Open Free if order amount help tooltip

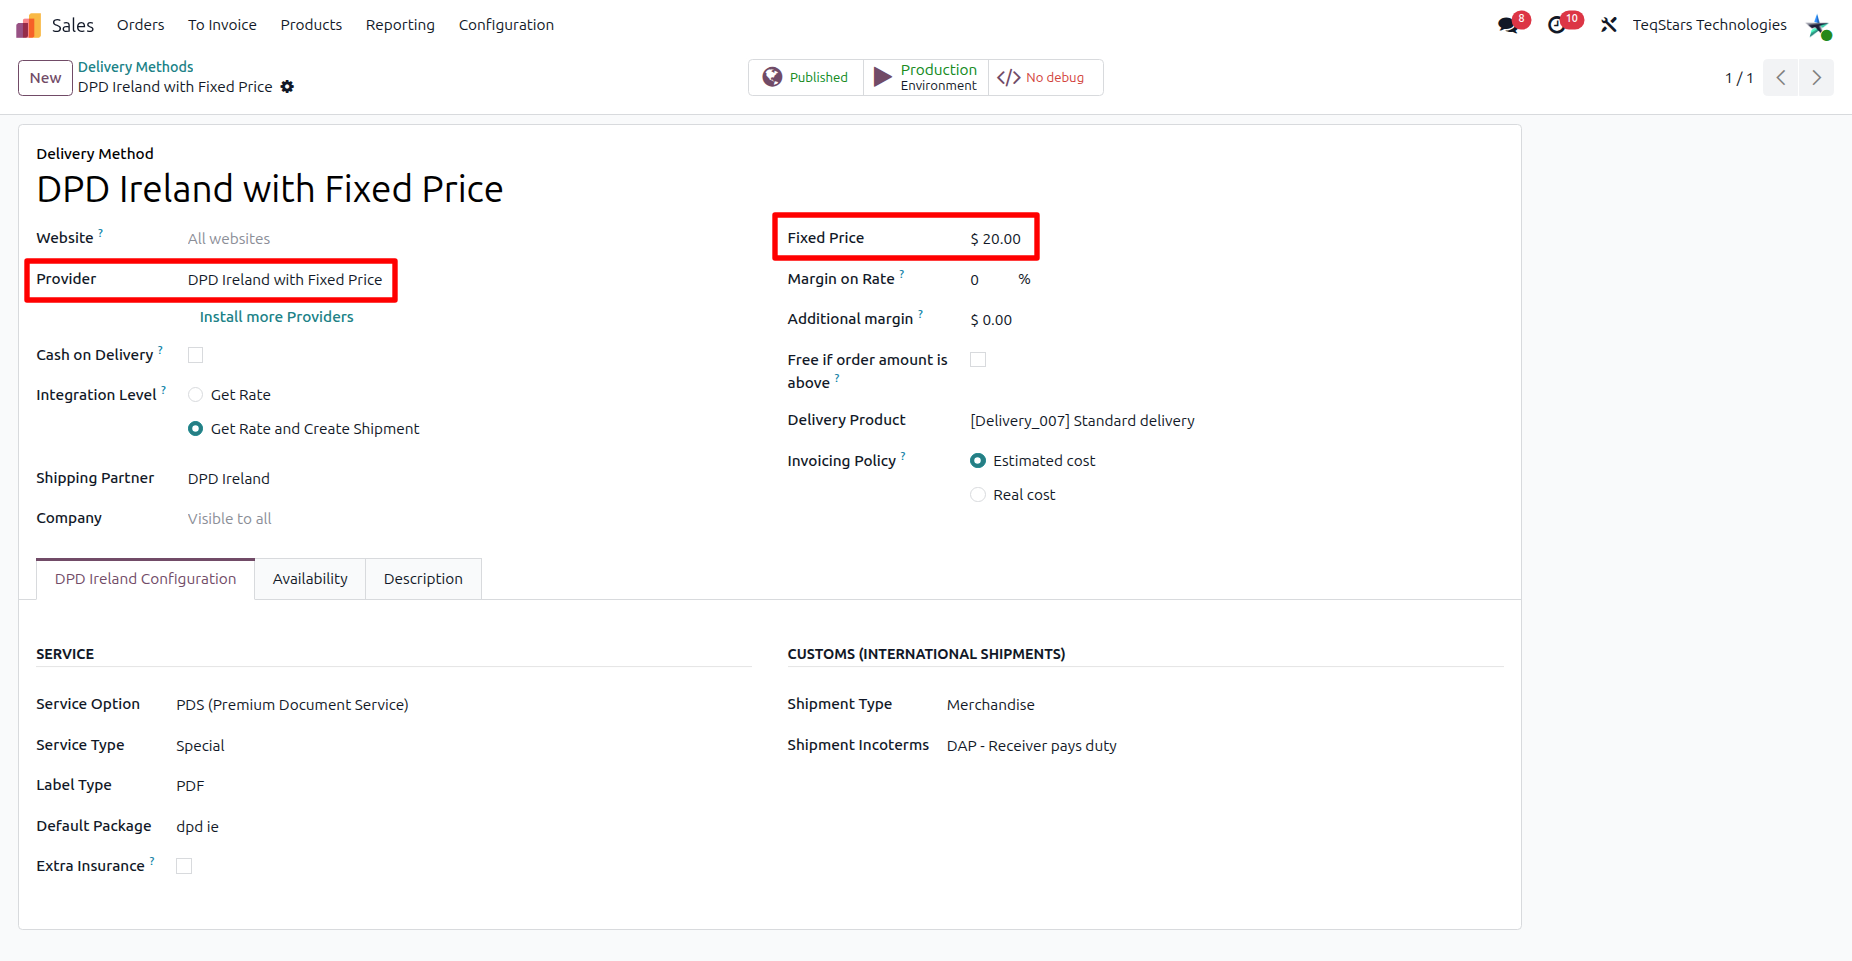pyautogui.click(x=837, y=377)
